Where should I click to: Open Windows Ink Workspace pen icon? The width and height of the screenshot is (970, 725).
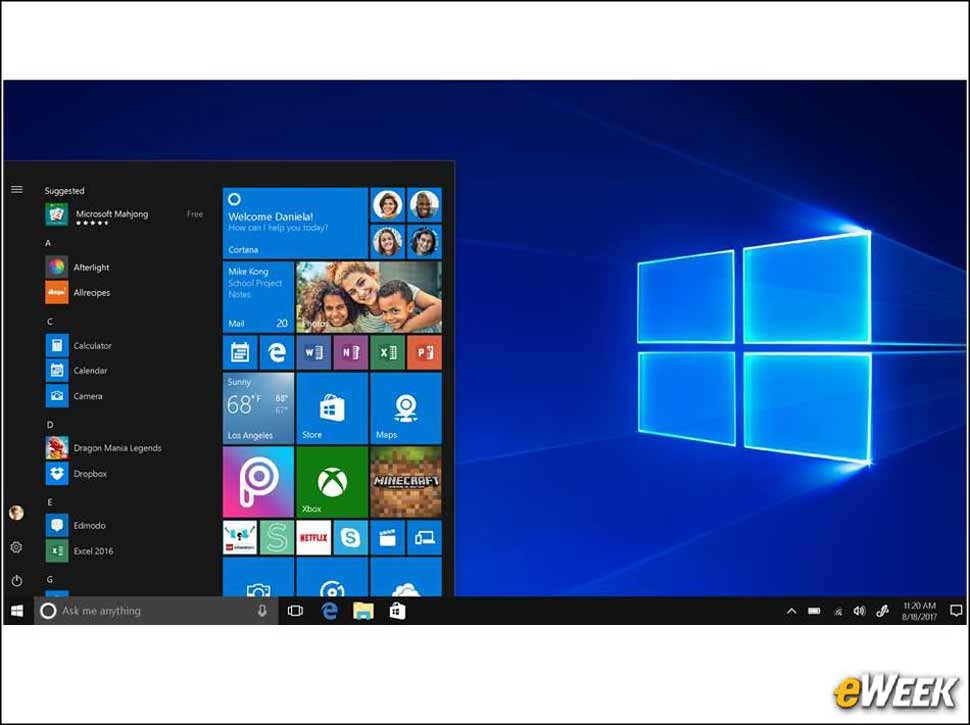[x=883, y=611]
